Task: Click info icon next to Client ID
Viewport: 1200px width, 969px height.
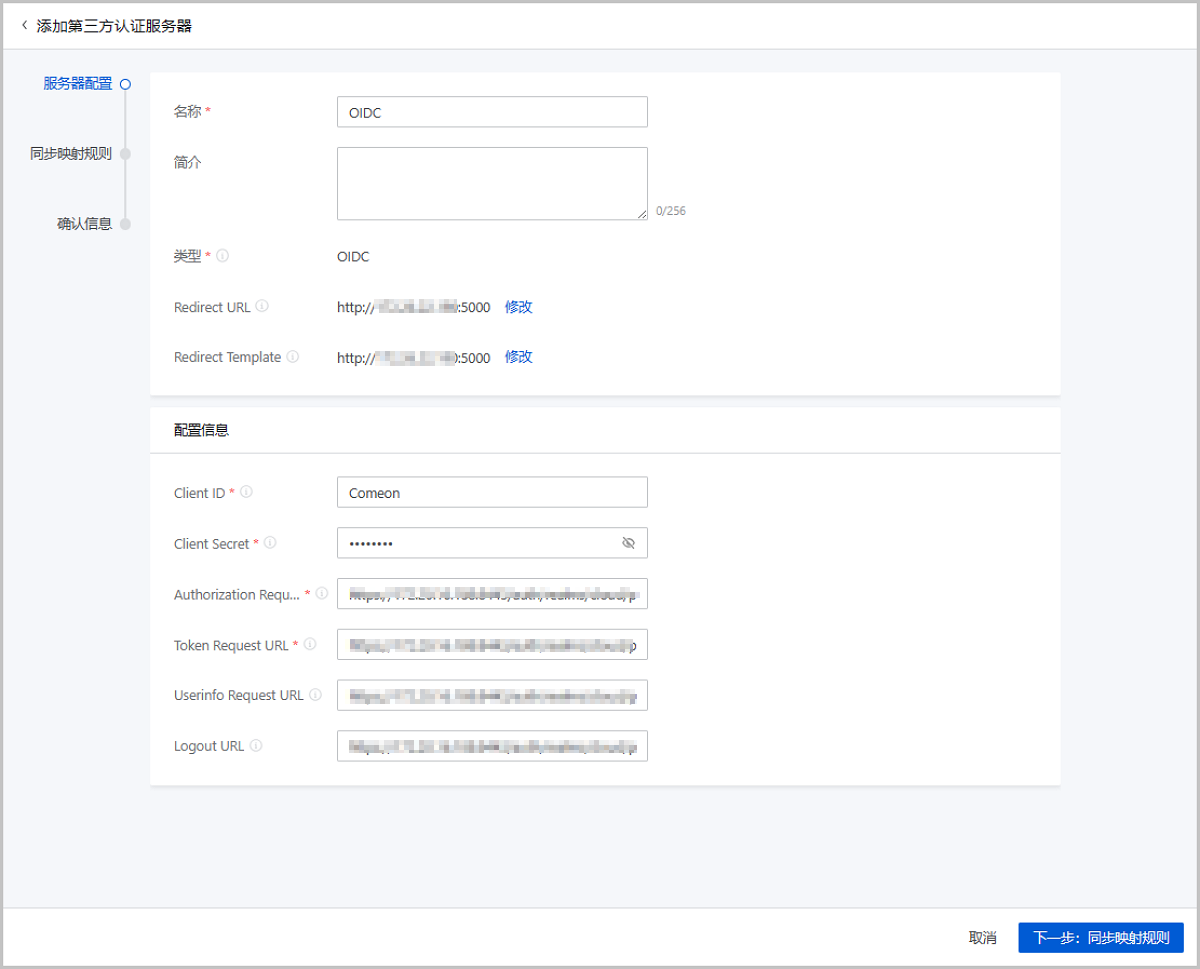Action: coord(246,492)
